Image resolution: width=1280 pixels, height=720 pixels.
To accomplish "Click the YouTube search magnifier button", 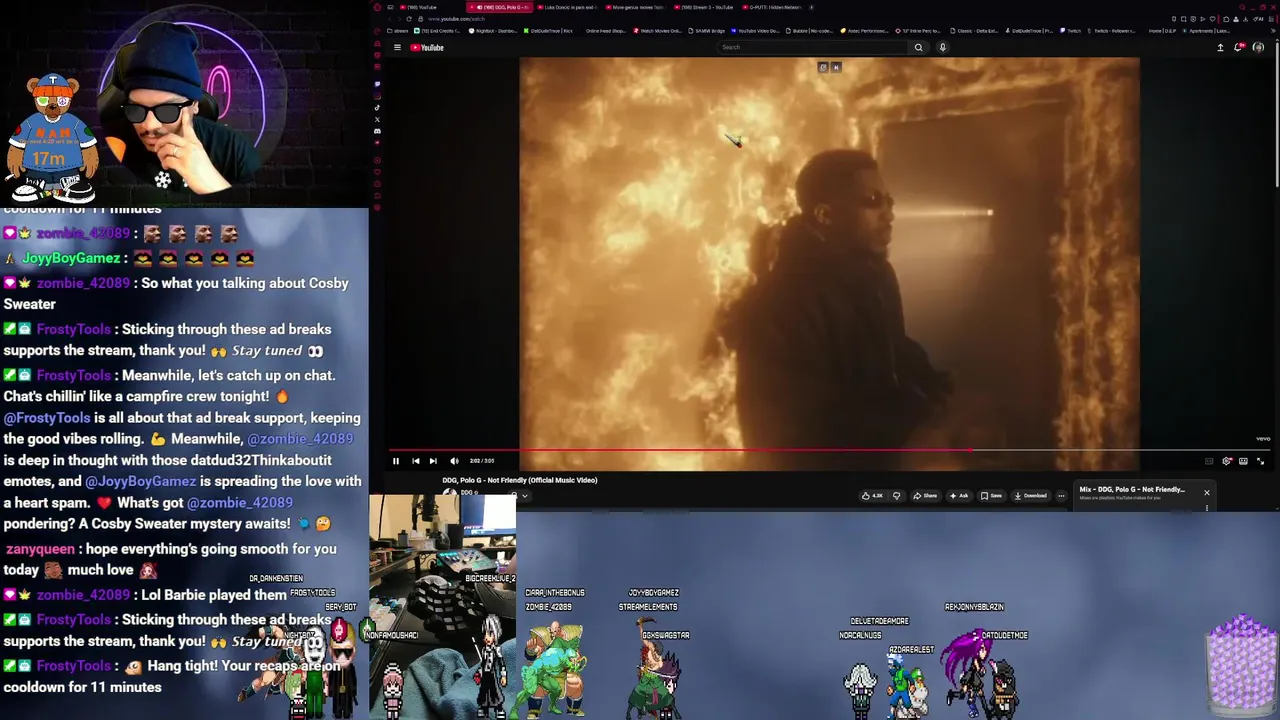I will tap(918, 47).
